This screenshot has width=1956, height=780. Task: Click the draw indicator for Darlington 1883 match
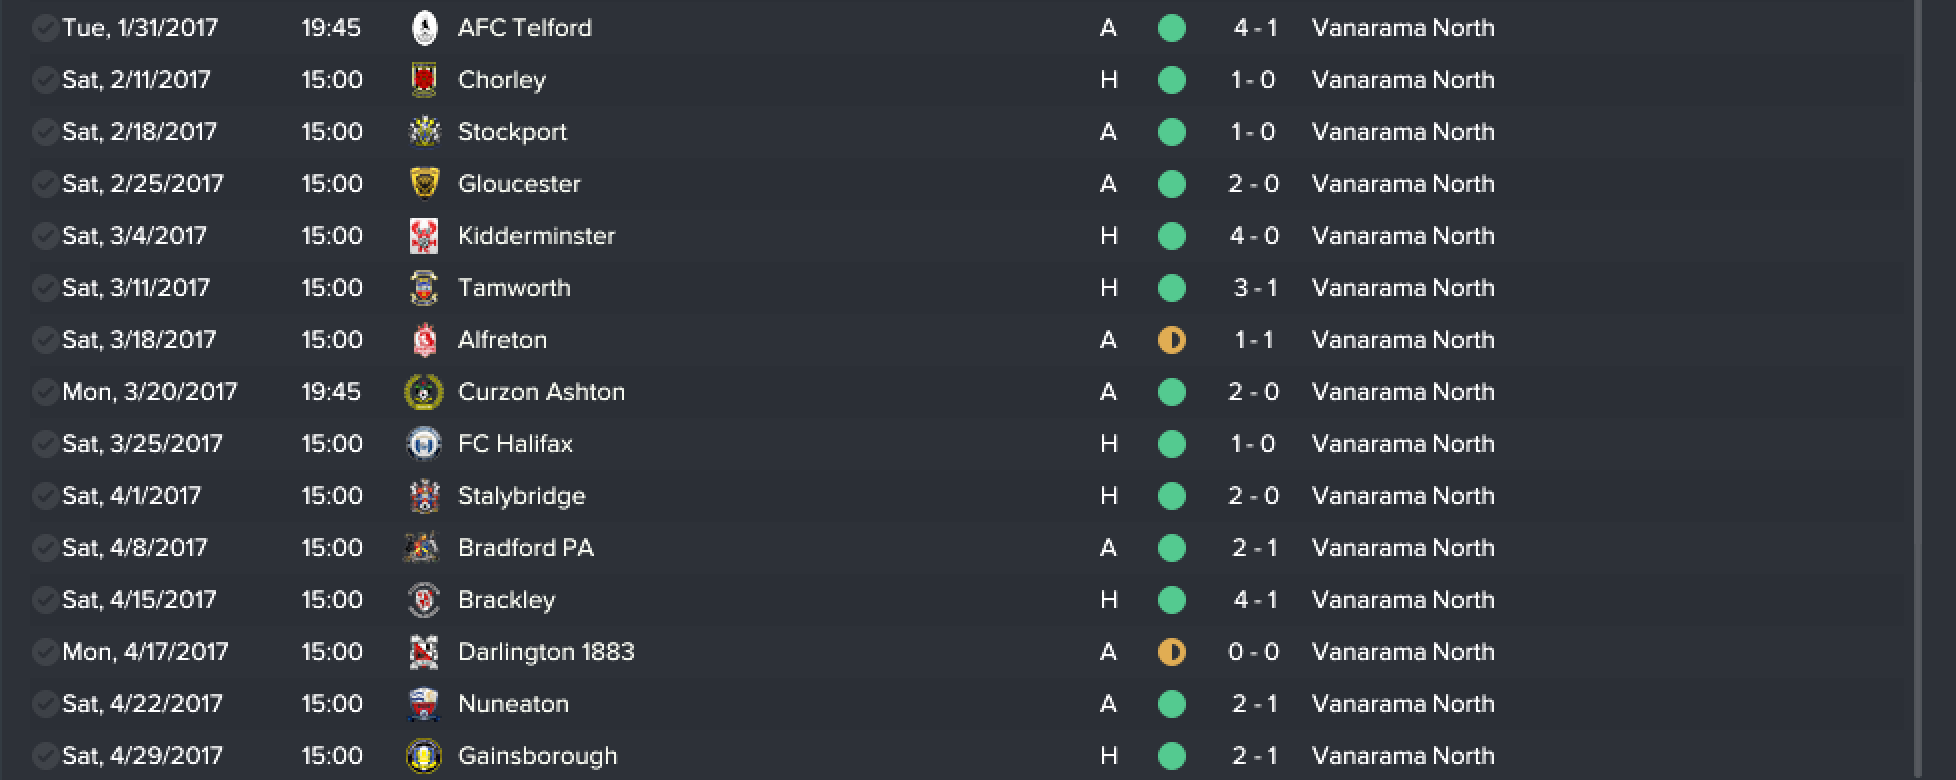[1172, 652]
